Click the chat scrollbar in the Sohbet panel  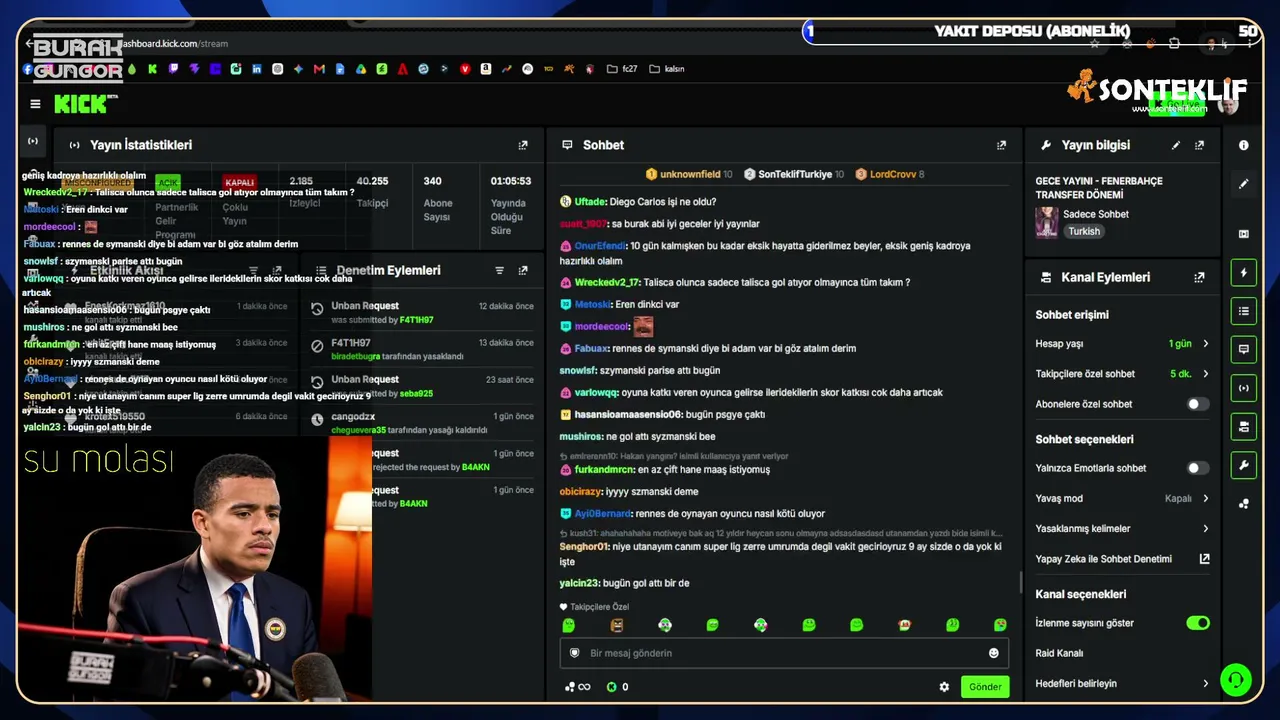pyautogui.click(x=1020, y=582)
